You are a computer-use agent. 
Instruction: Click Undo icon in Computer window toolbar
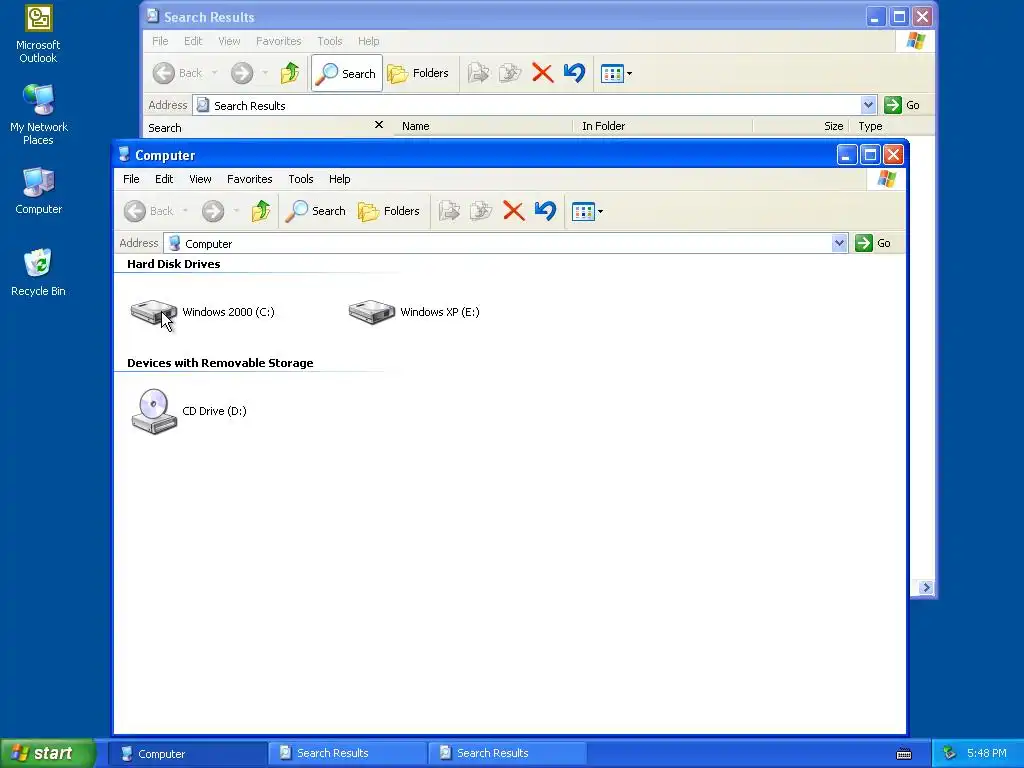pyautogui.click(x=545, y=211)
